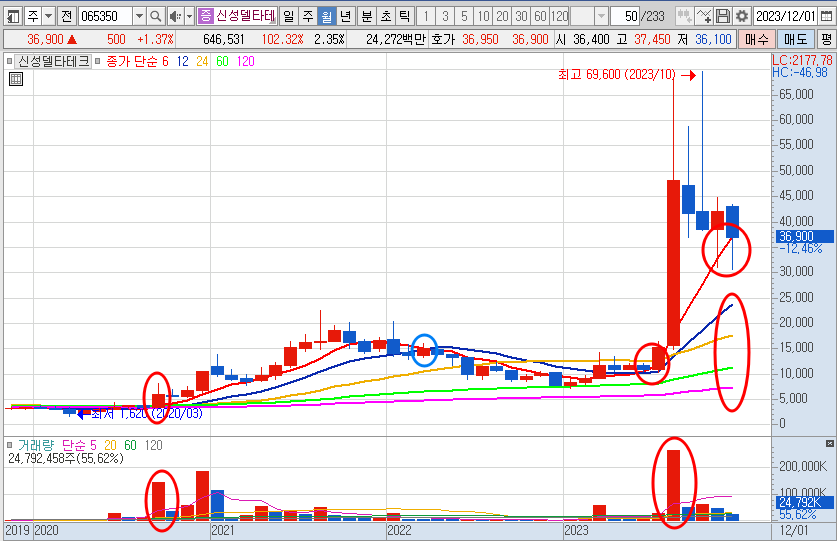
Task: Click the 매수 buy button
Action: tap(757, 40)
